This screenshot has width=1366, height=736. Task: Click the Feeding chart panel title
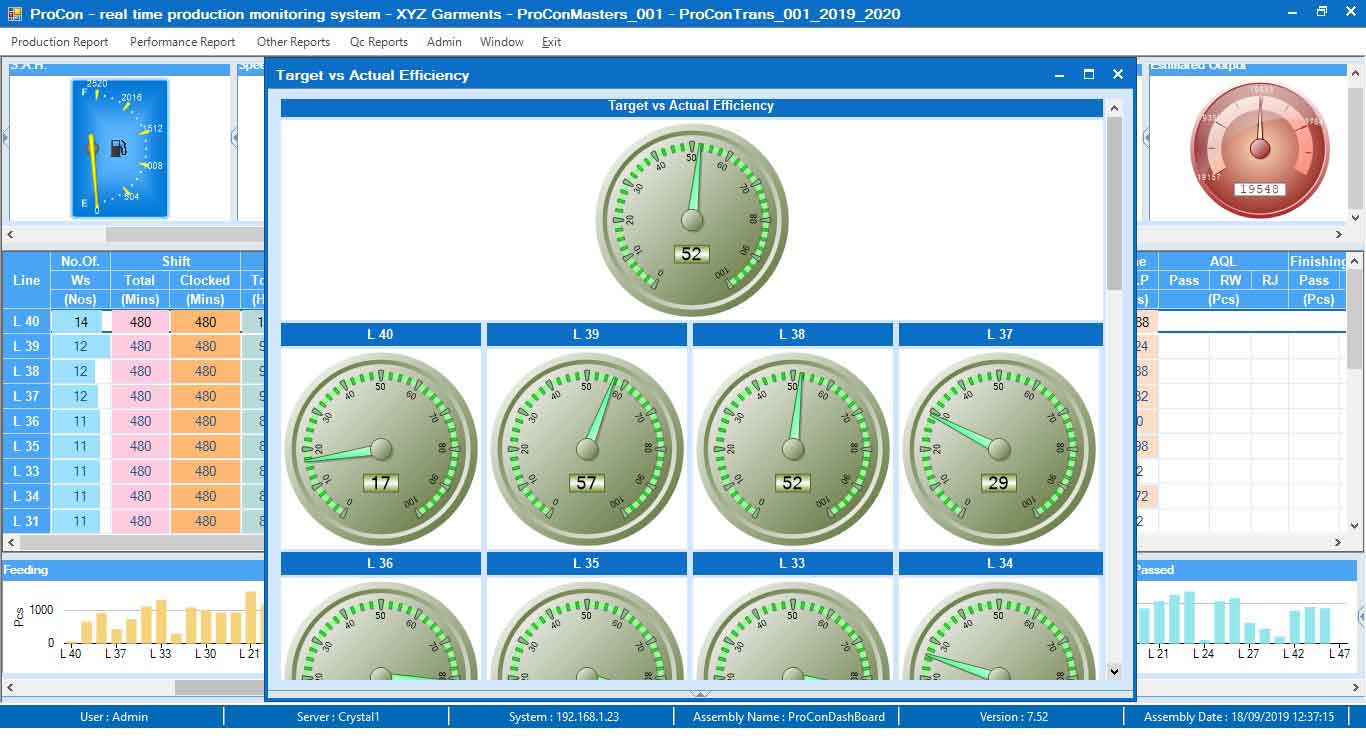[x=25, y=569]
